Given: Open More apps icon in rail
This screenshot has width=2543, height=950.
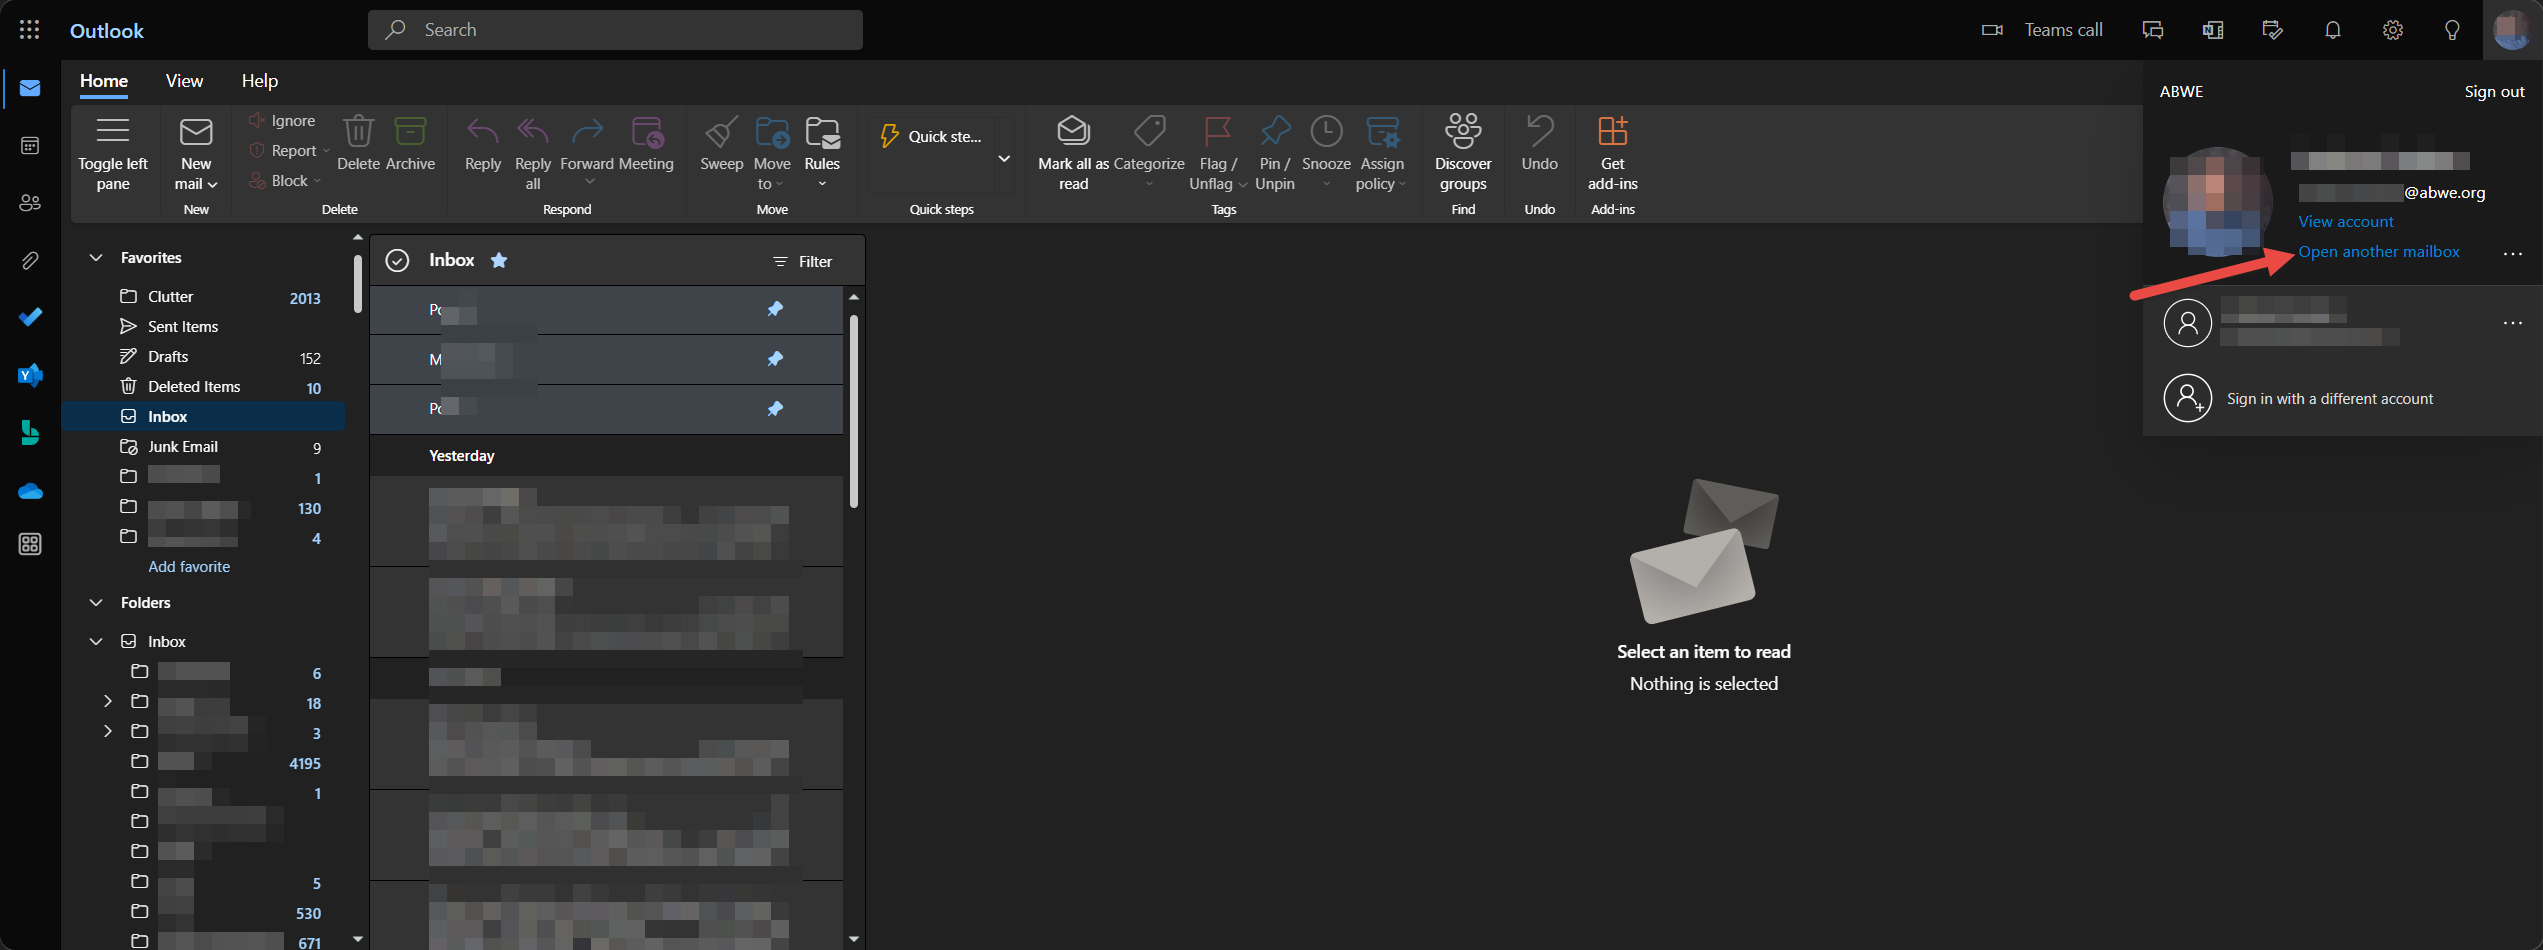Looking at the screenshot, I should [30, 545].
